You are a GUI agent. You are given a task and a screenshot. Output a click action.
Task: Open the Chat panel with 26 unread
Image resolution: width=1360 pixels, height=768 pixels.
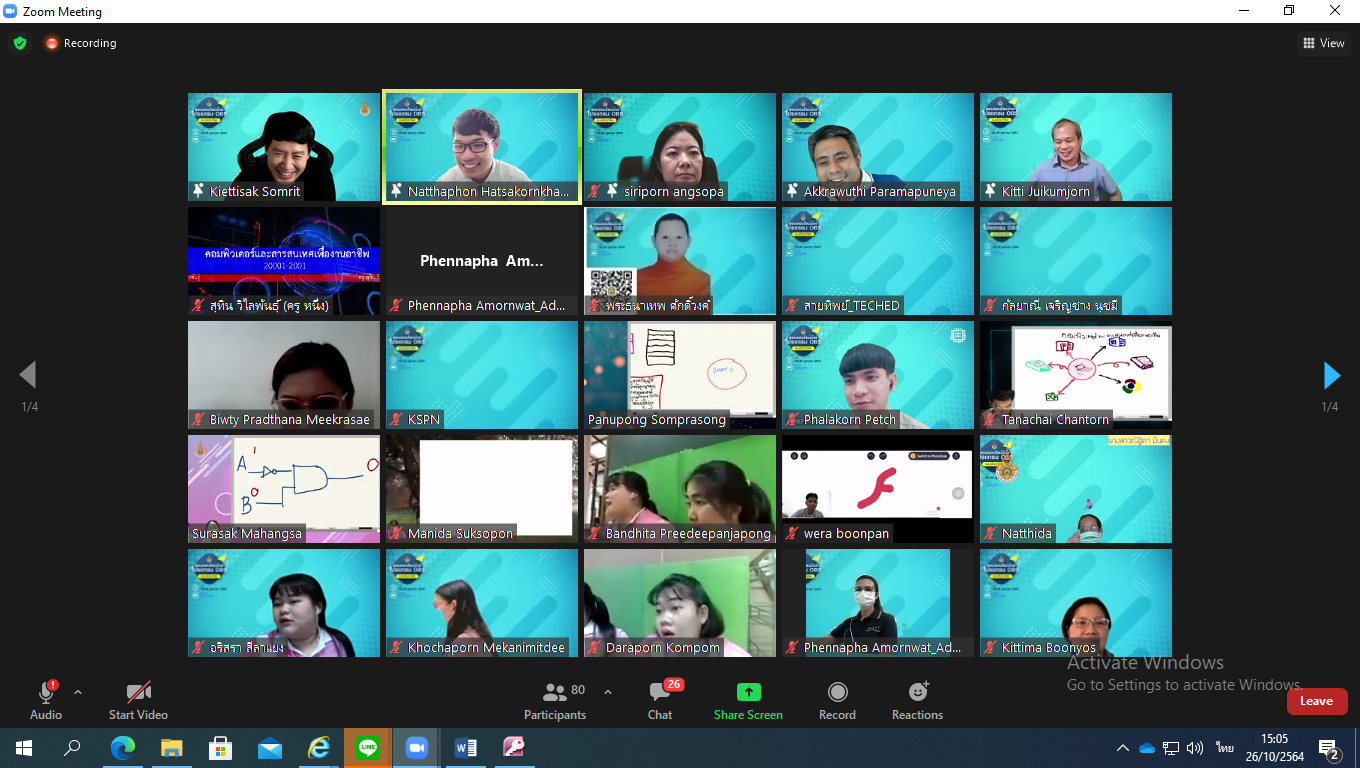pyautogui.click(x=660, y=701)
